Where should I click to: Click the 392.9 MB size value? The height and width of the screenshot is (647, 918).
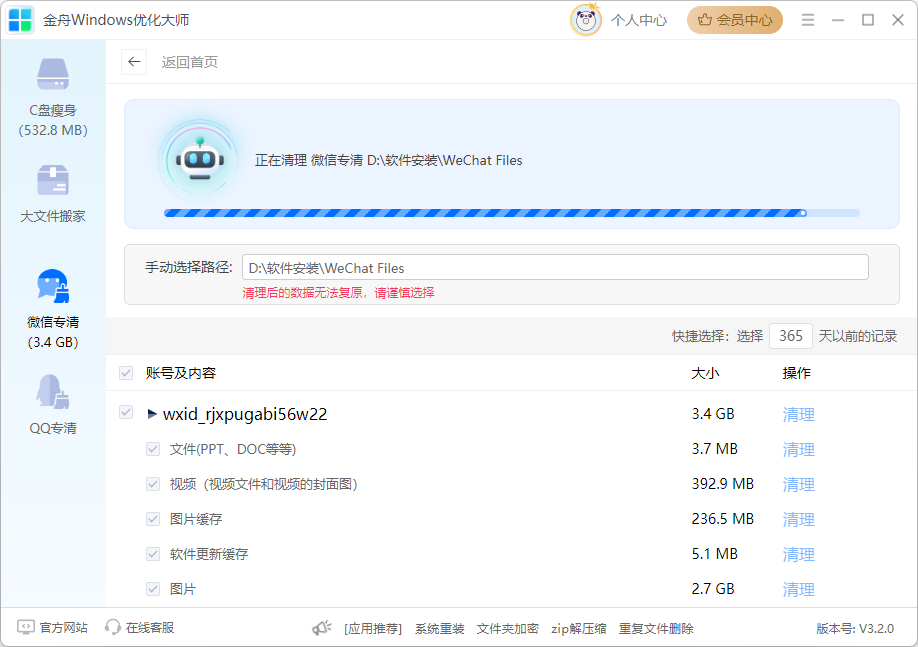722,484
